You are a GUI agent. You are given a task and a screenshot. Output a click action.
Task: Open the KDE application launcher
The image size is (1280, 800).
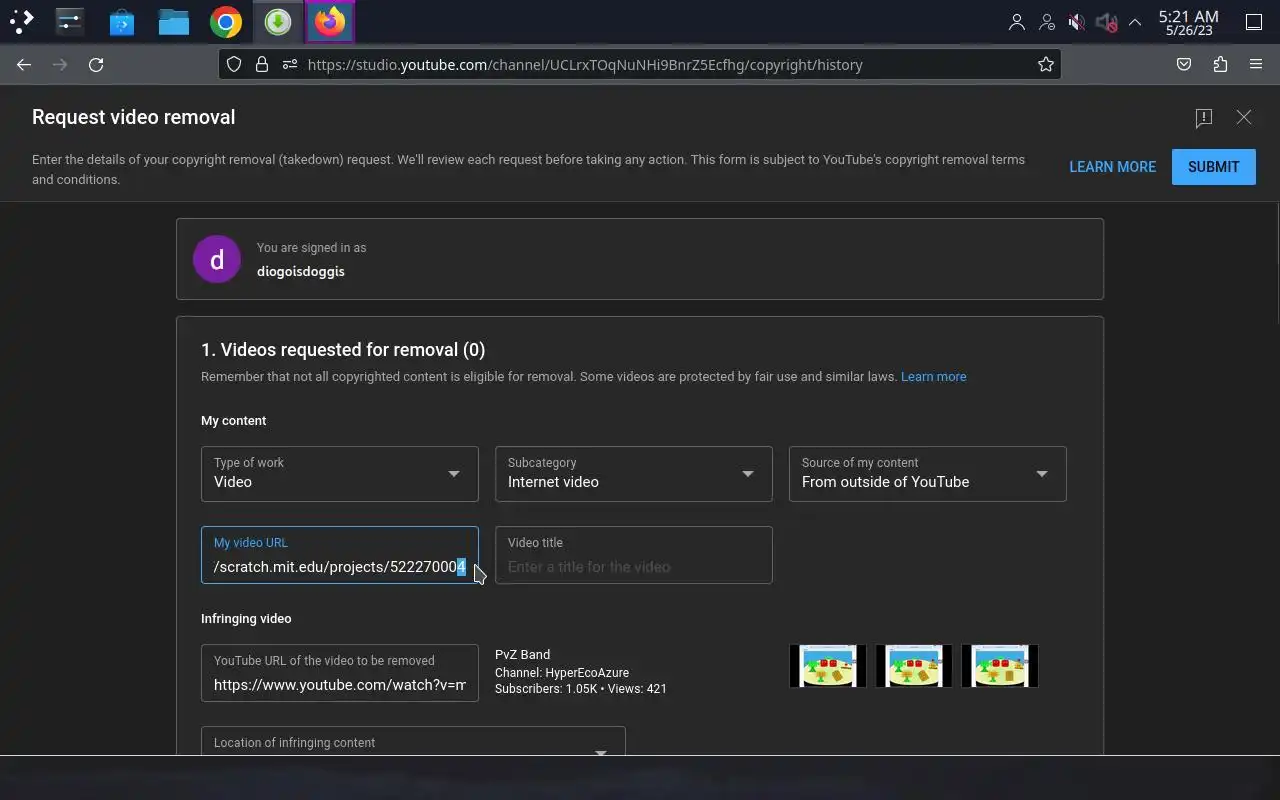(x=22, y=22)
